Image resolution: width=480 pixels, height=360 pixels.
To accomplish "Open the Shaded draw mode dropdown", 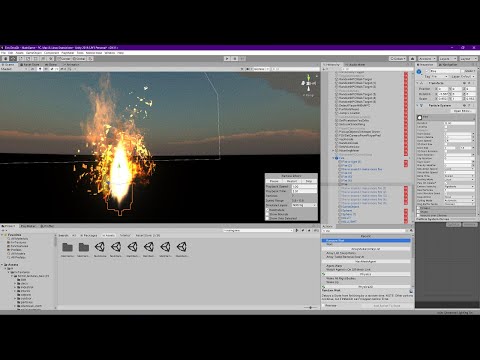I will click(x=14, y=69).
